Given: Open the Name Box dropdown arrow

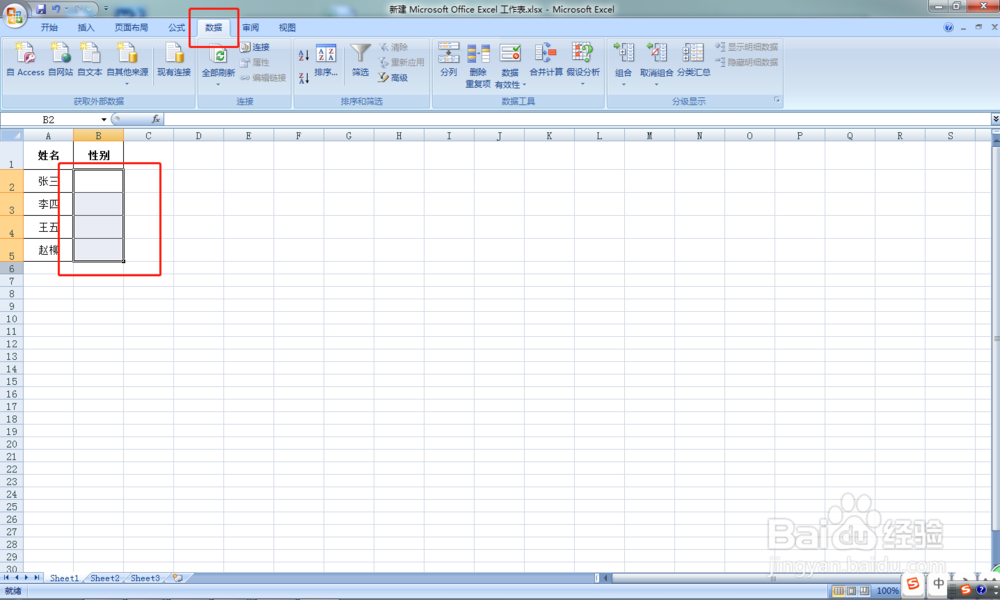Looking at the screenshot, I should [103, 119].
